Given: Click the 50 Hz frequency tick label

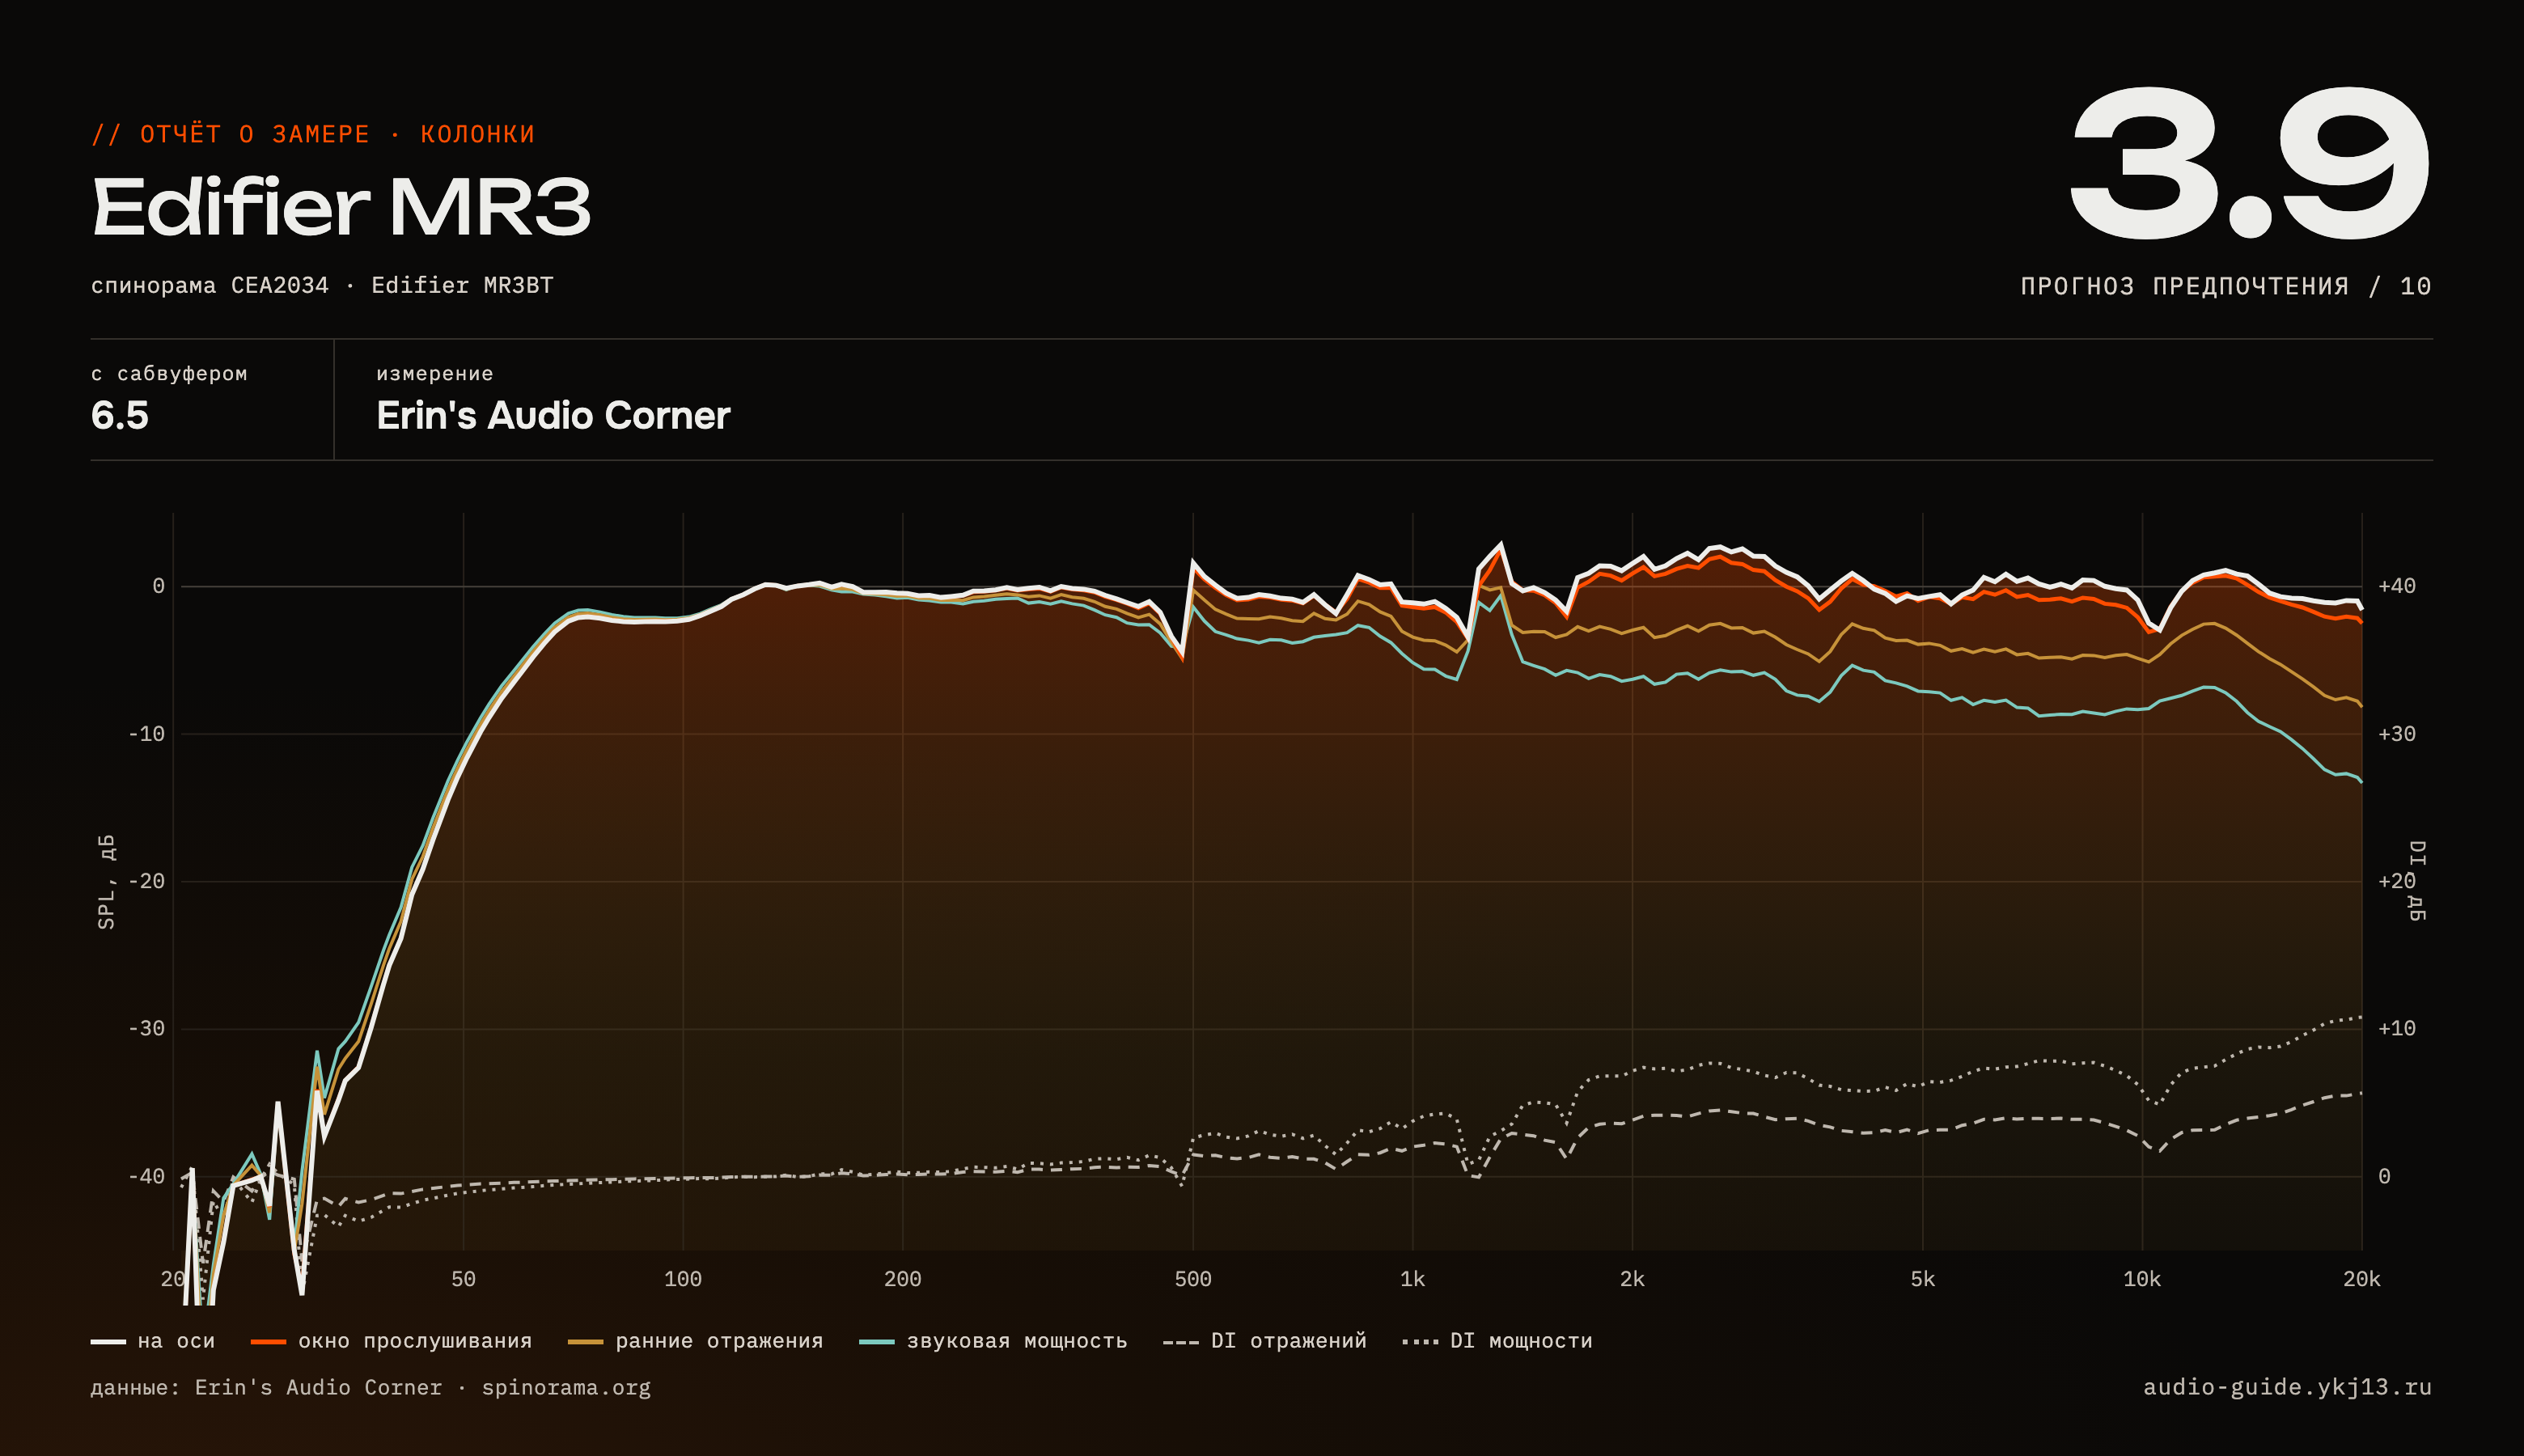Looking at the screenshot, I should pyautogui.click(x=463, y=1279).
